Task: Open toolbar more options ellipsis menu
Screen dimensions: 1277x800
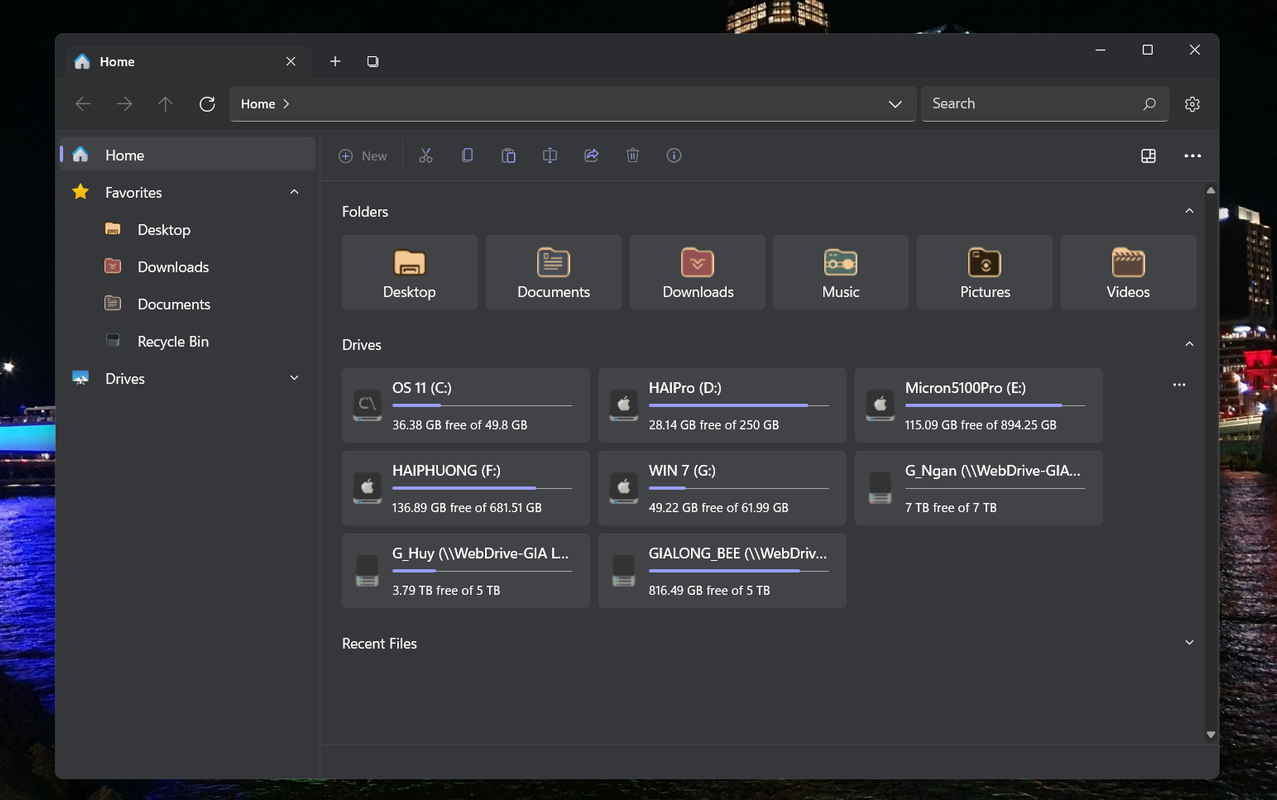Action: click(1192, 156)
